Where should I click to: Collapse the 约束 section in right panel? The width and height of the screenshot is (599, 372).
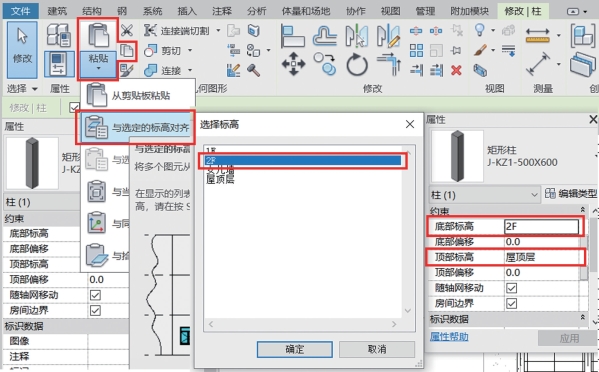[583, 209]
